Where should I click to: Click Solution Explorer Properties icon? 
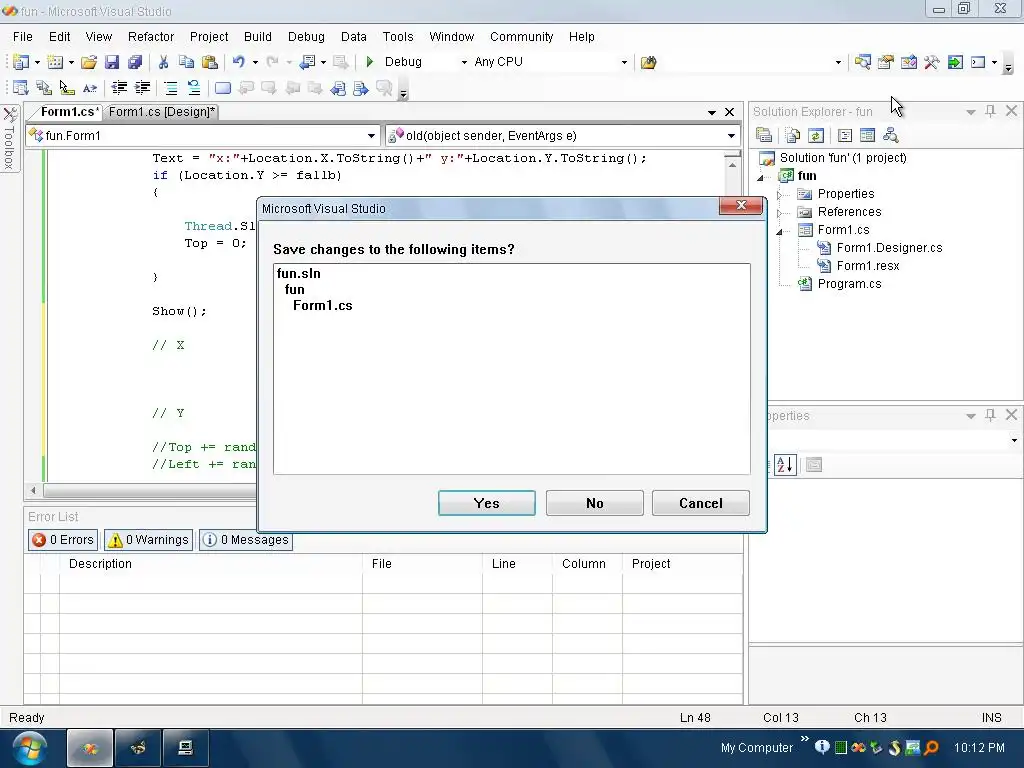[764, 135]
